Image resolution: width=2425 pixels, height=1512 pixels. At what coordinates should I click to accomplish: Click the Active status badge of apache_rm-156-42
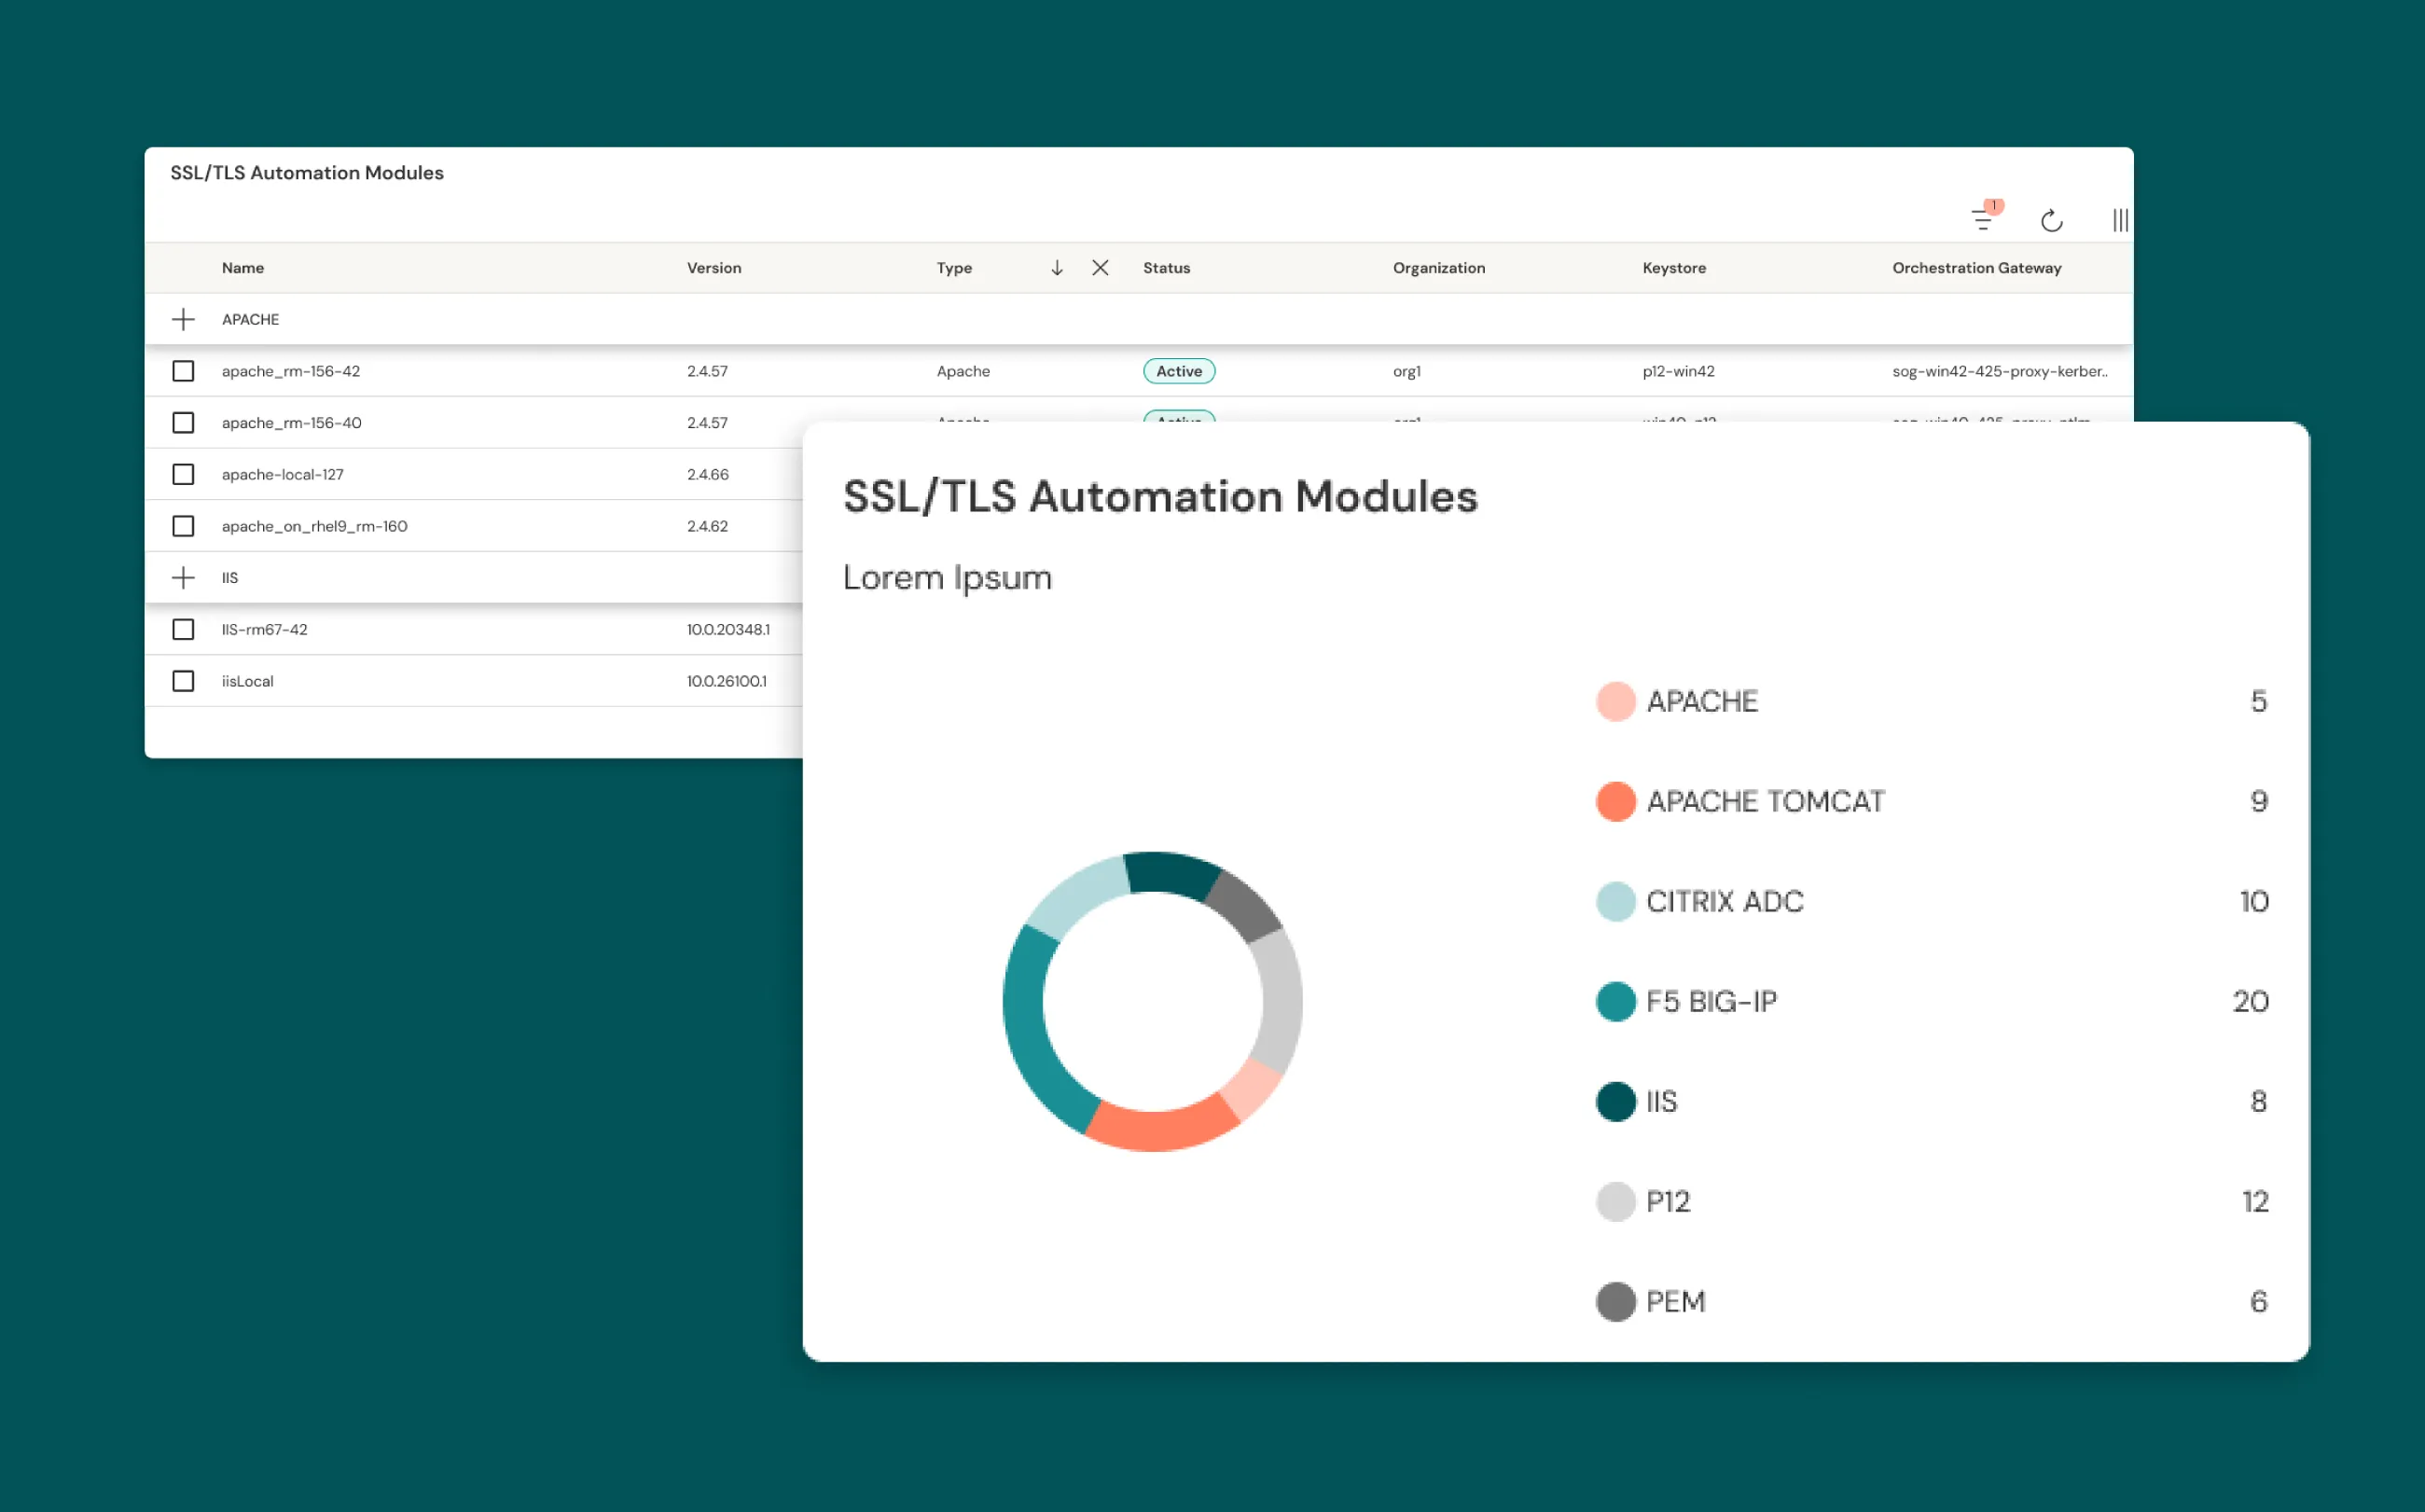pos(1179,371)
